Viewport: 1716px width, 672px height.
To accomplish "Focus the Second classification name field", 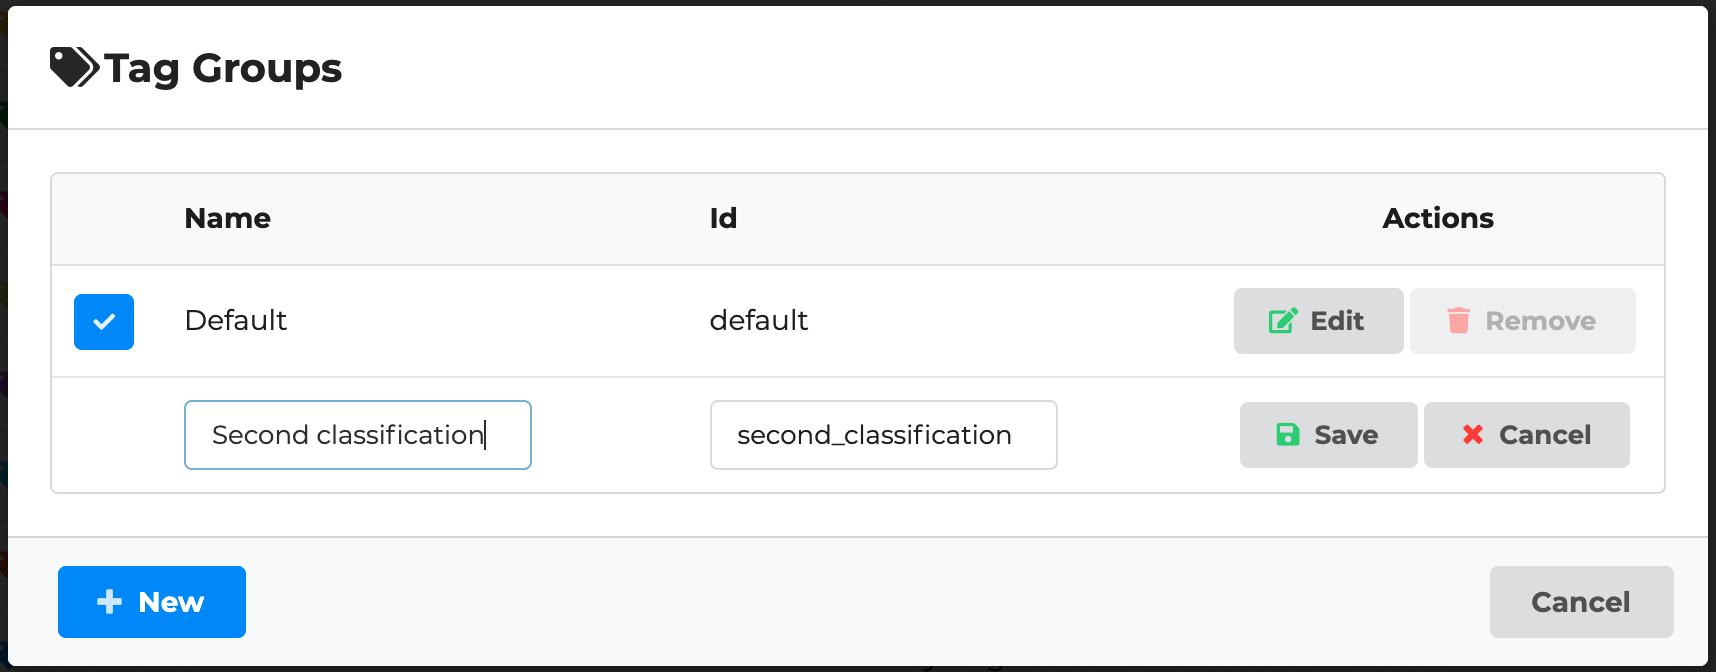I will click(x=357, y=435).
